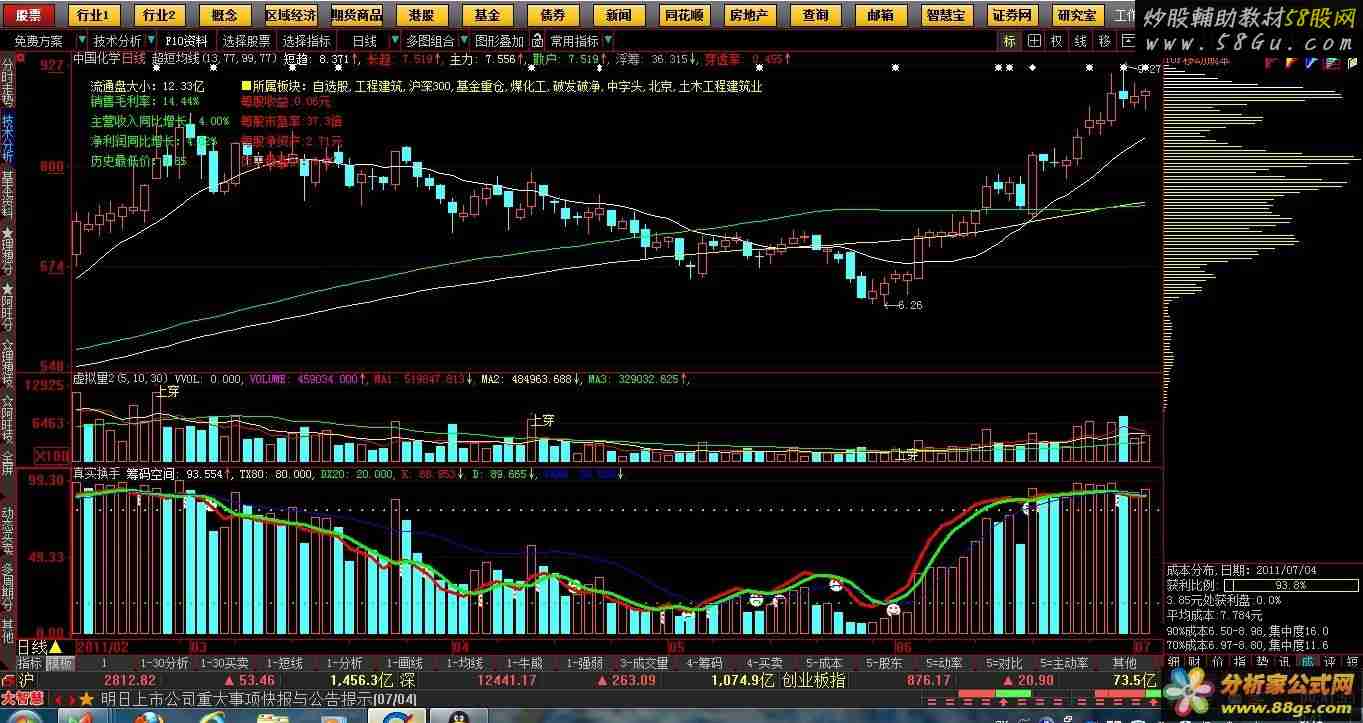Click the 指 tab icon in right panel
This screenshot has width=1363, height=723.
(1240, 662)
